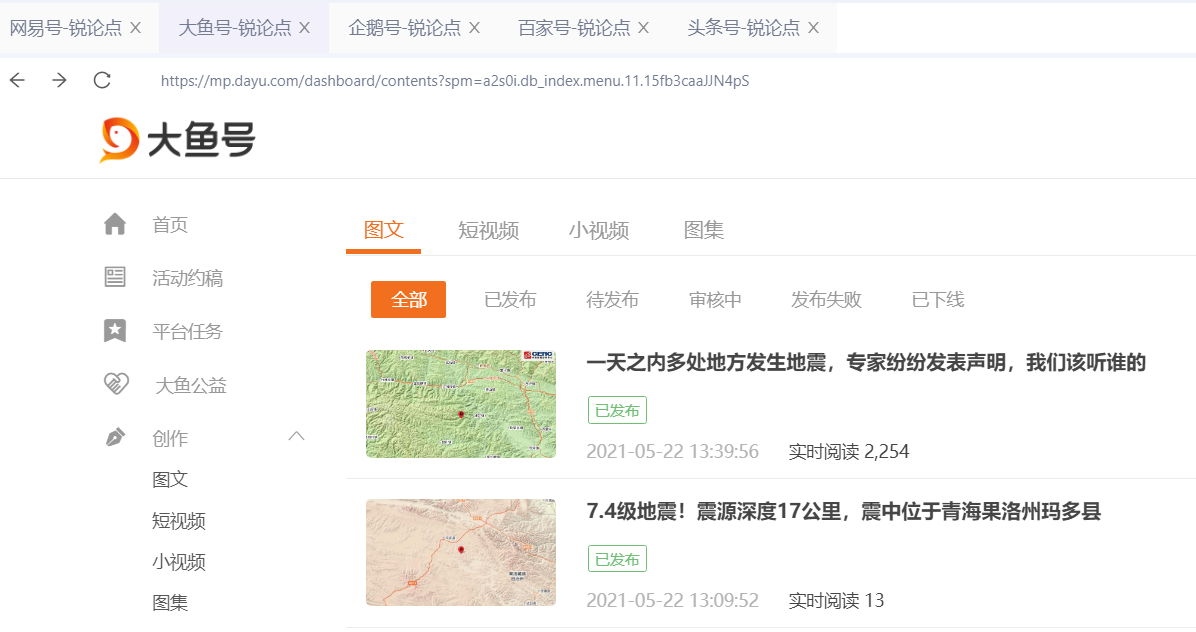
Task: Select the 首页 home icon in sidebar
Action: pos(114,224)
